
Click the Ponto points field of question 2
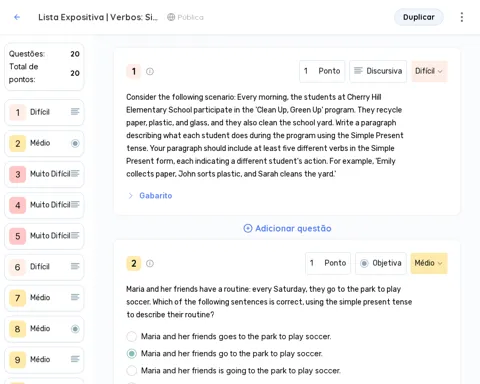click(328, 263)
